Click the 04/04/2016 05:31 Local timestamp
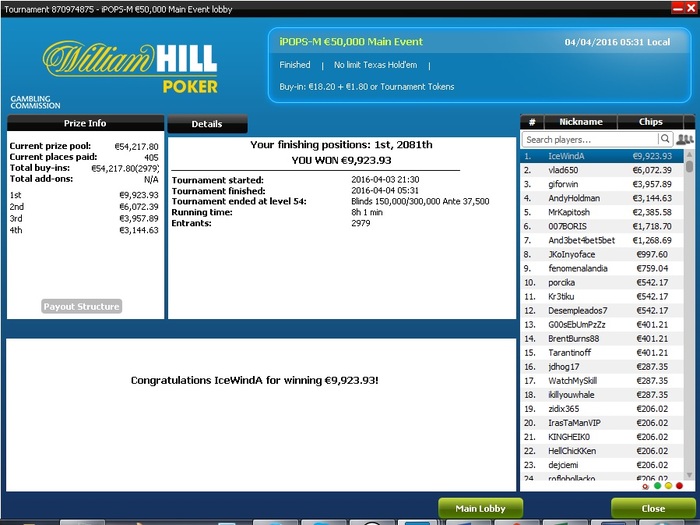Image resolution: width=700 pixels, height=525 pixels. (617, 42)
